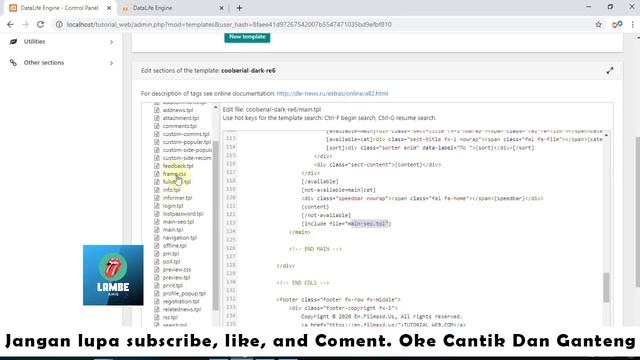This screenshot has width=640, height=360.
Task: Click the LAMBE logo thumbnail overlay
Action: click(113, 275)
